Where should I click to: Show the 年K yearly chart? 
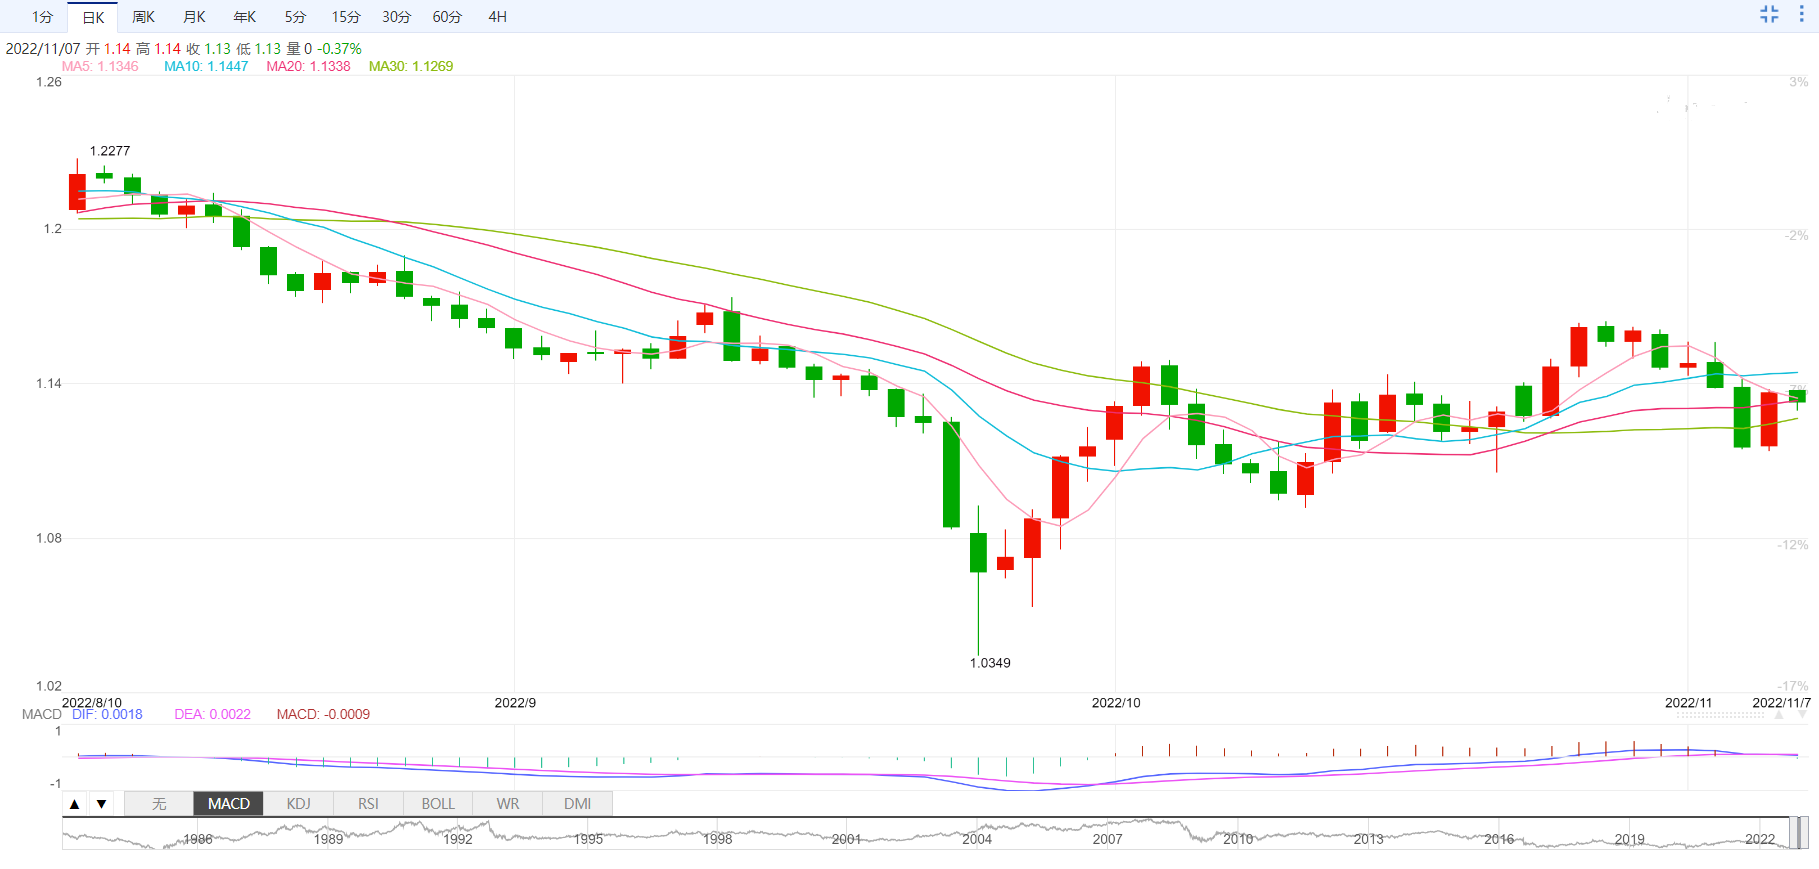click(244, 17)
